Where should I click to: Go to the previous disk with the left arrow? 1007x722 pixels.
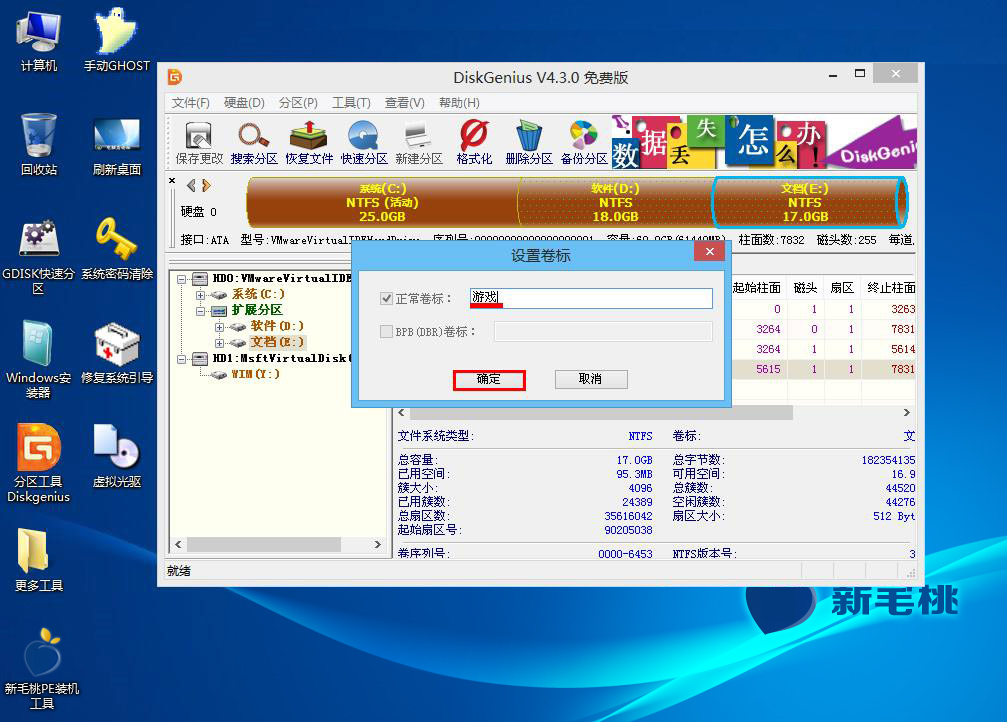point(191,186)
